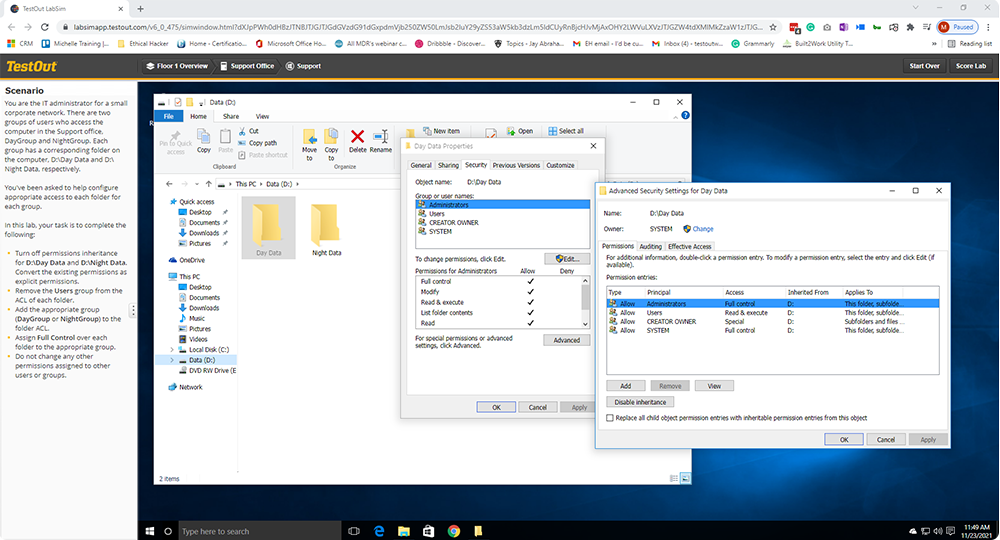Viewport: 1000px width, 540px height.
Task: Open File Explorer from the taskbar
Action: click(x=404, y=531)
